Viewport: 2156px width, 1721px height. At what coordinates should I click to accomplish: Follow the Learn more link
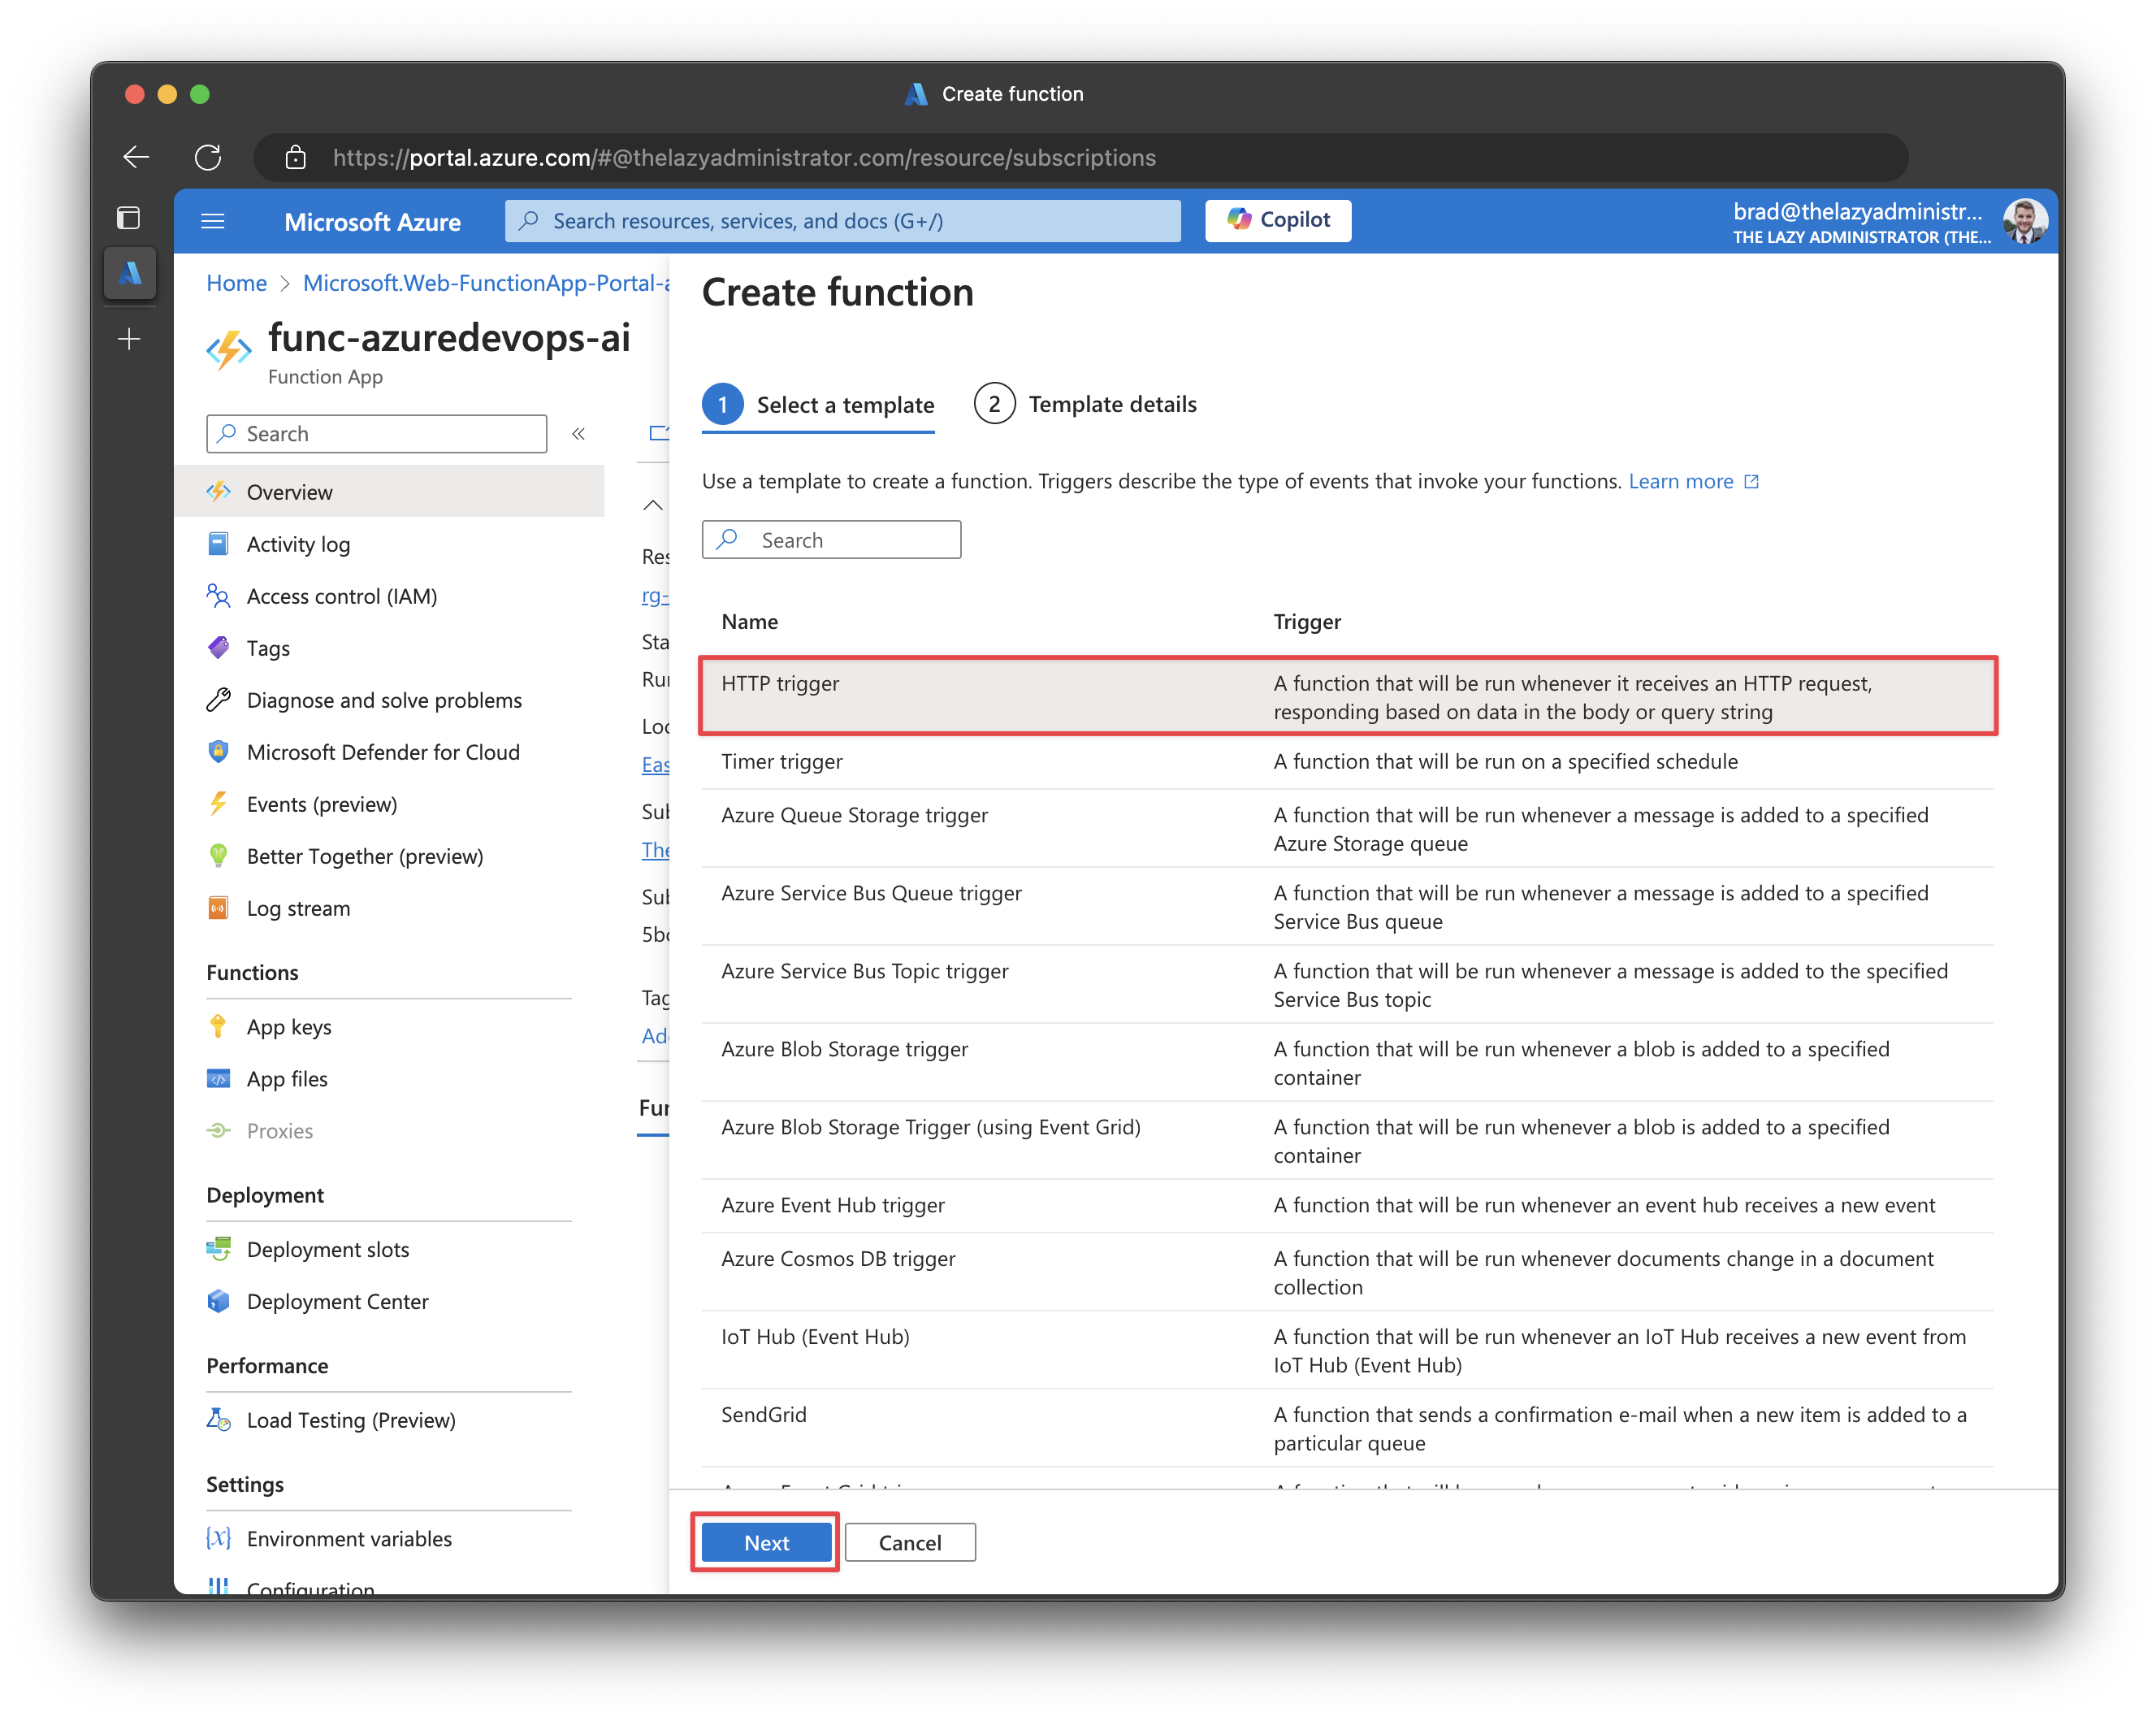(x=1693, y=481)
